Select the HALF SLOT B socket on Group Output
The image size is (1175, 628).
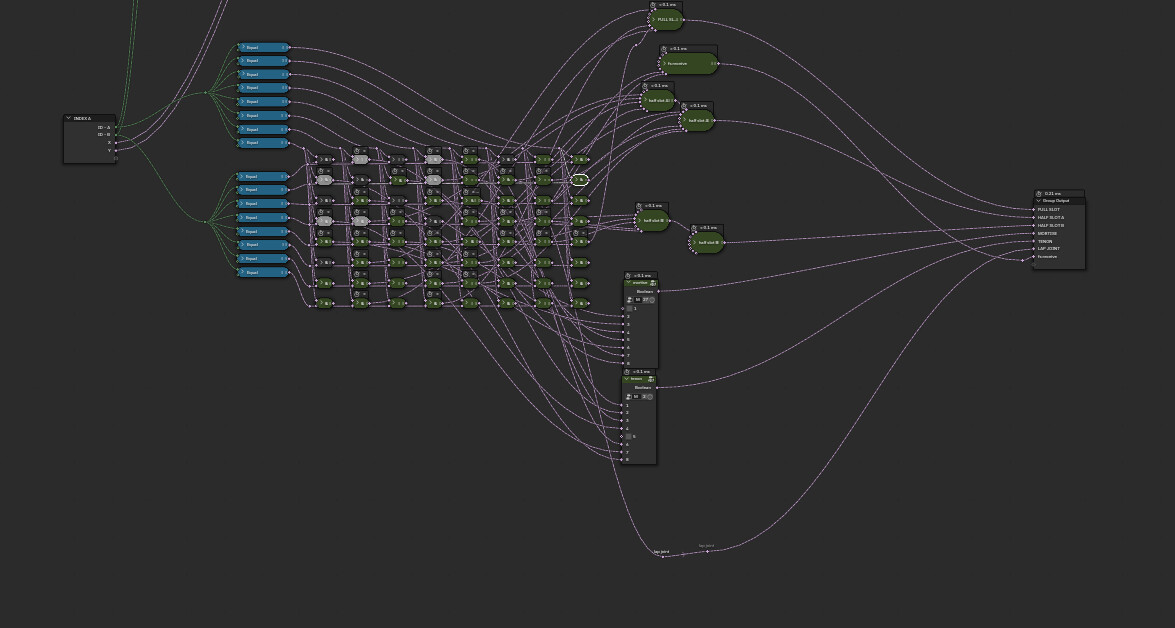[1034, 226]
